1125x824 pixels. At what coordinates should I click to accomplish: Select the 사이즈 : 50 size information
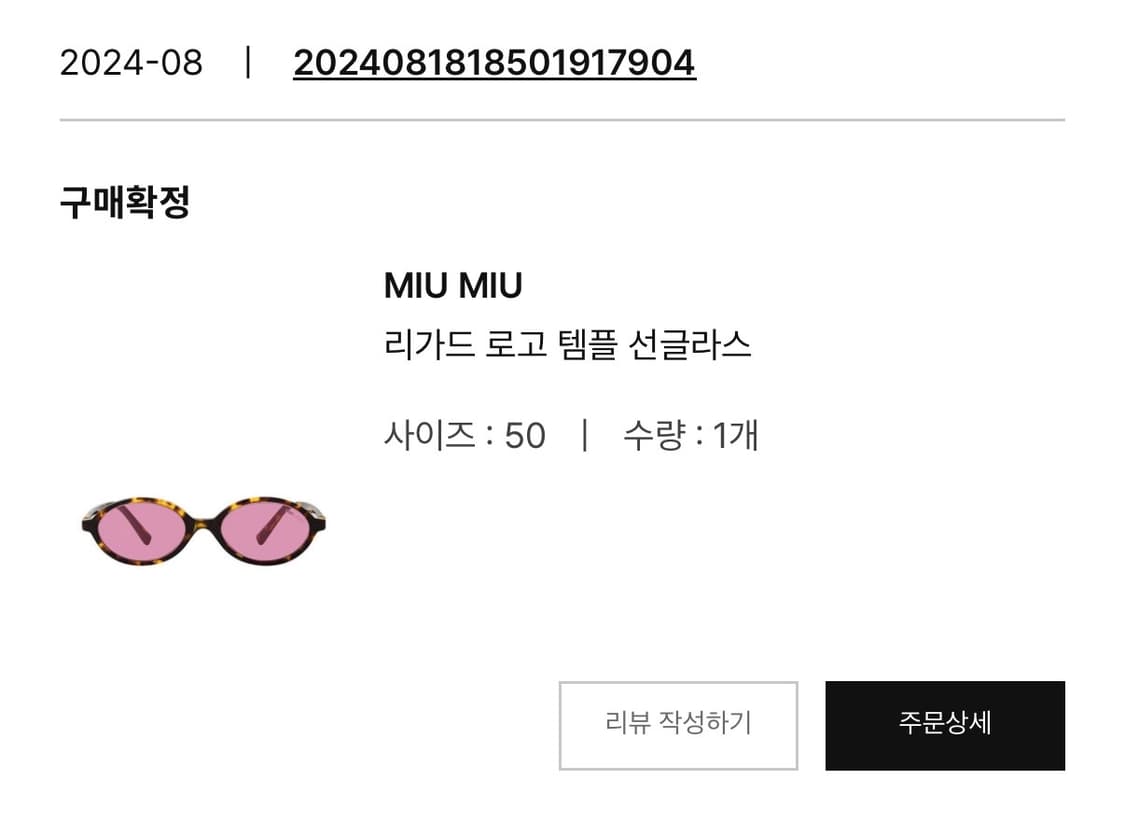465,434
